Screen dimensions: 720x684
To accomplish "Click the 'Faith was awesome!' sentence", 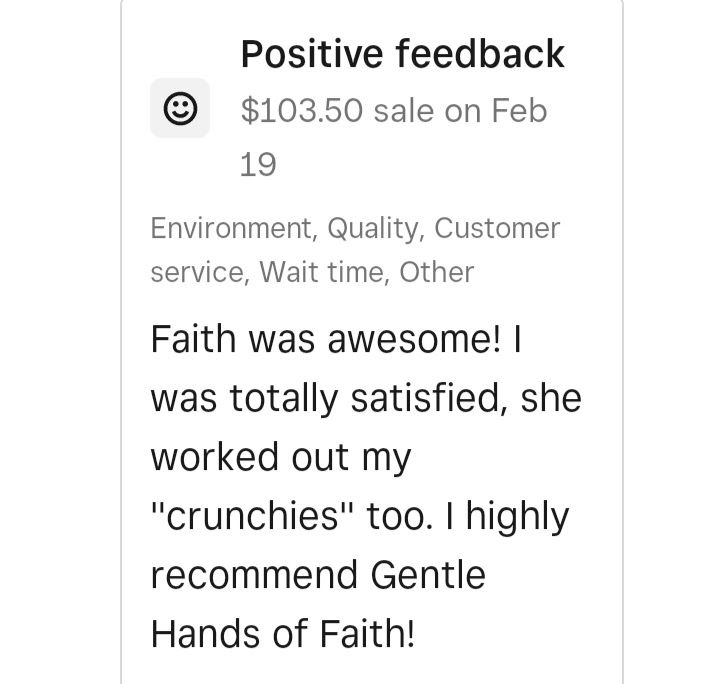I will [x=326, y=339].
